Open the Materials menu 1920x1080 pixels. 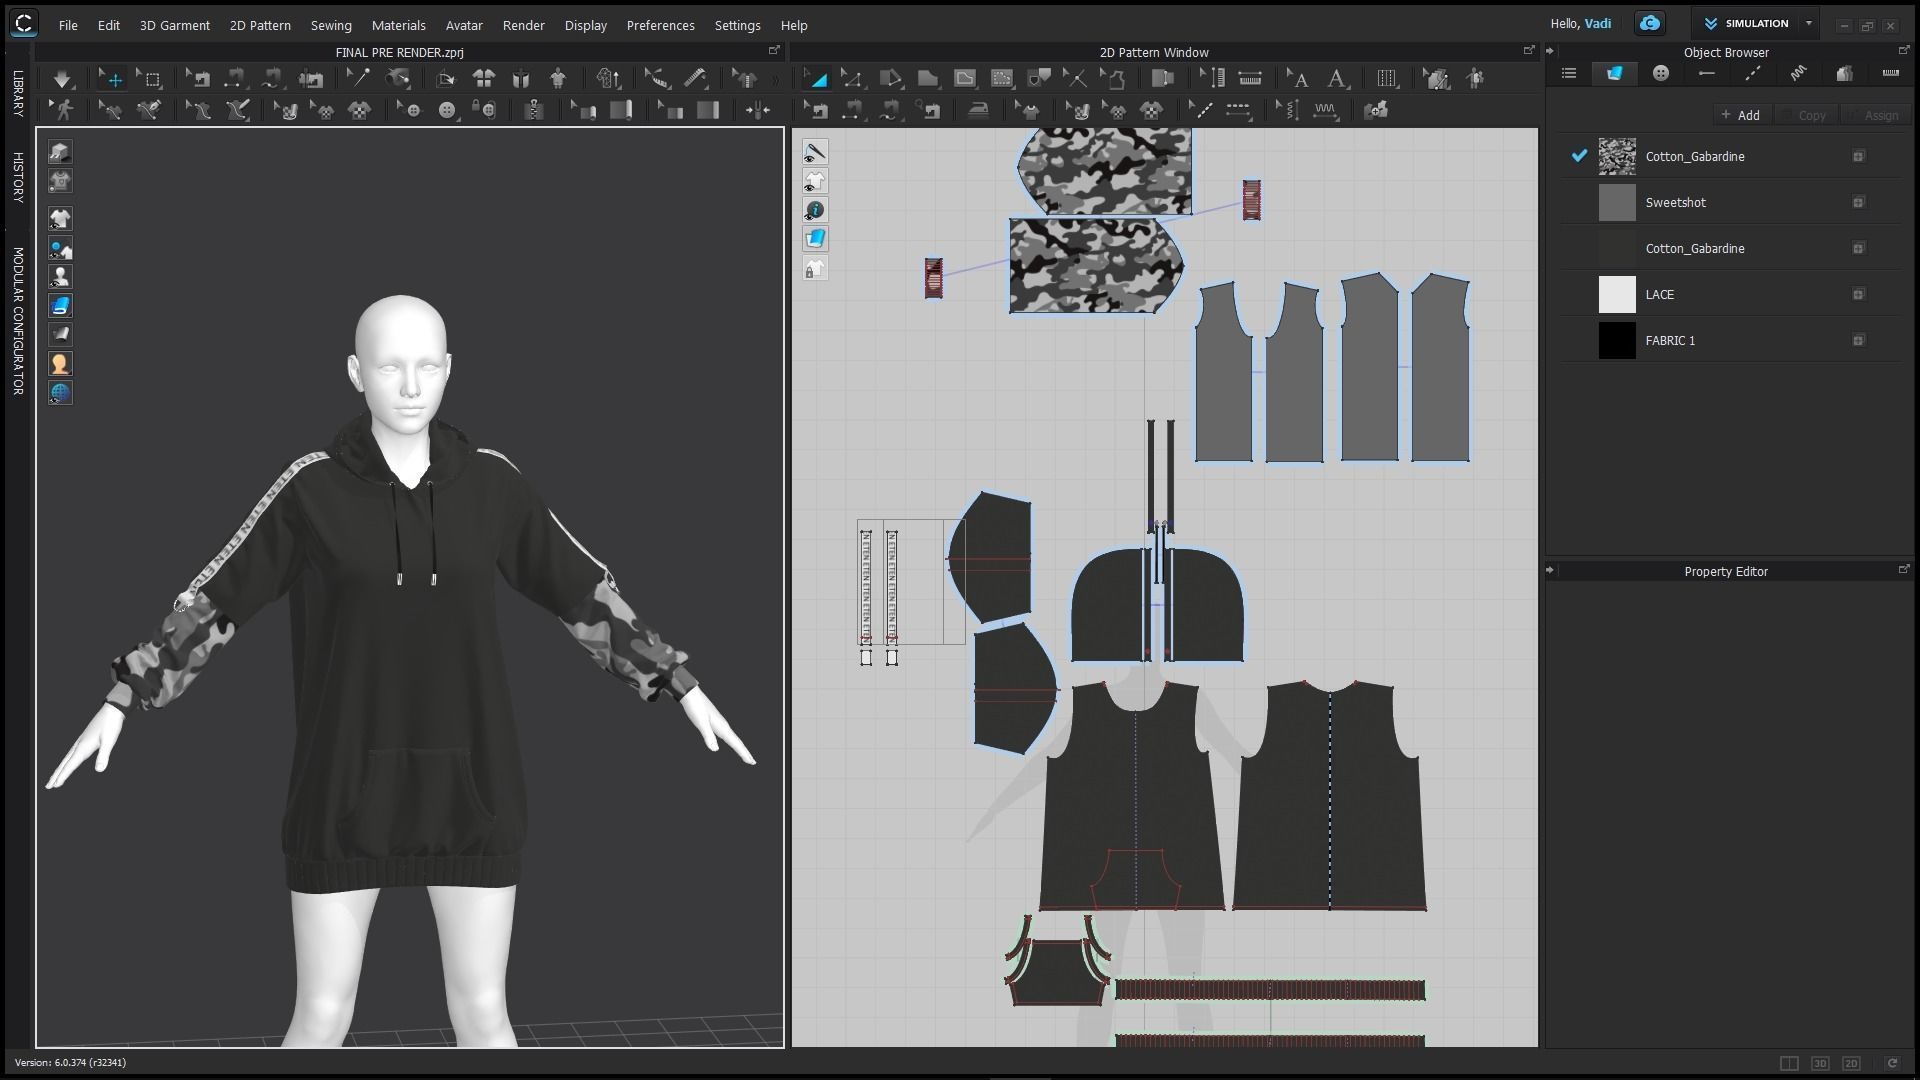[x=399, y=25]
